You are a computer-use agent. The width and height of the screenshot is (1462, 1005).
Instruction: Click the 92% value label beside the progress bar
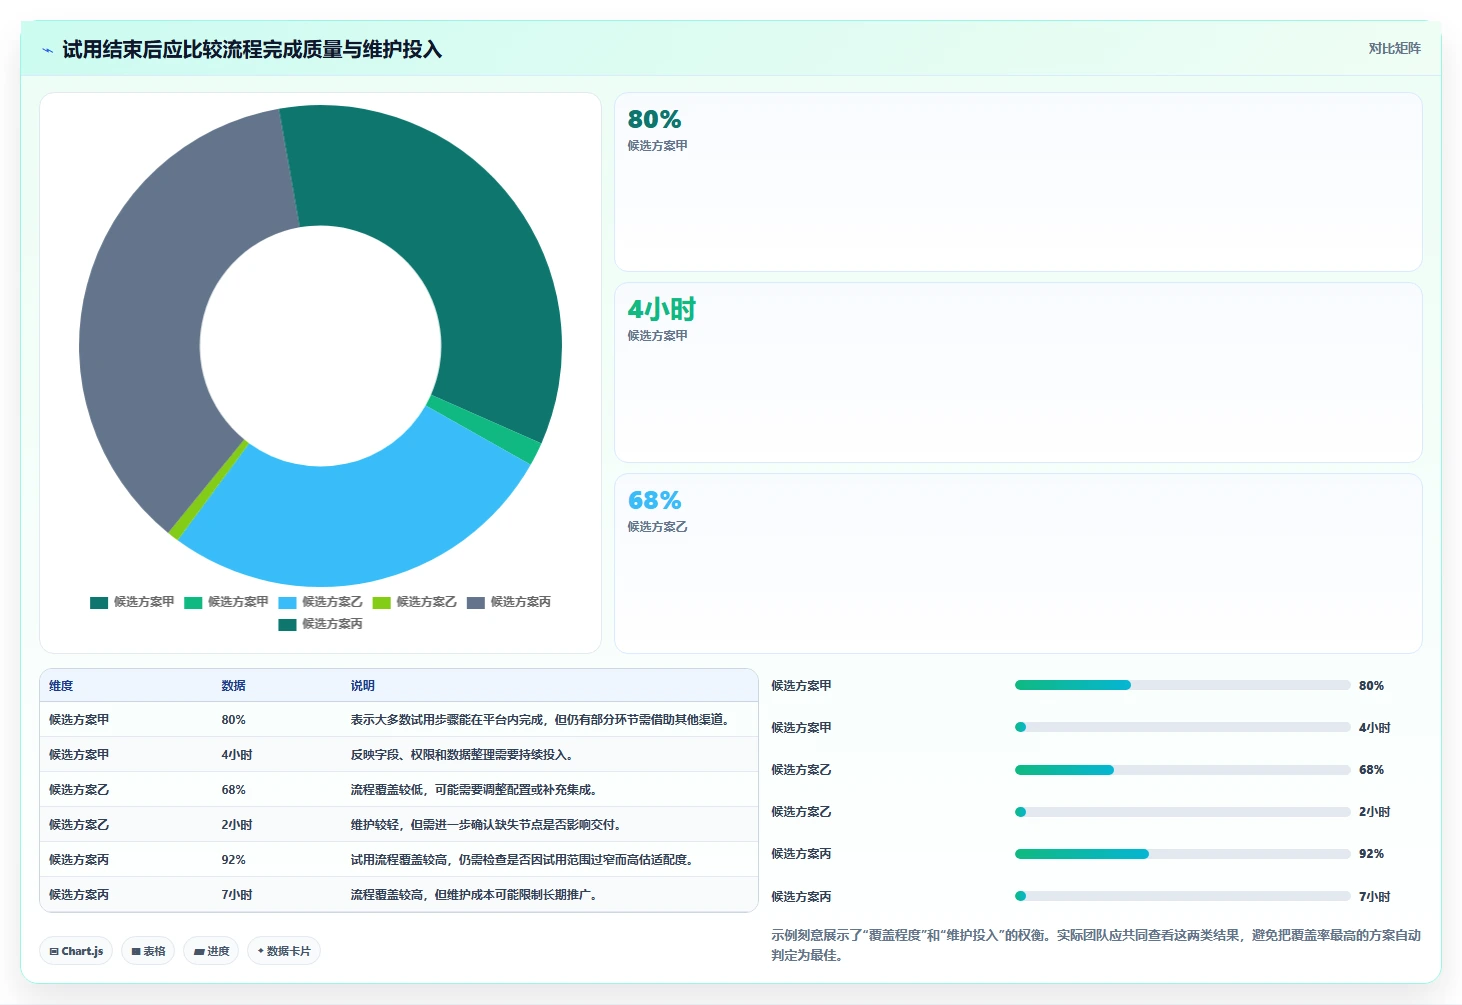(1371, 854)
